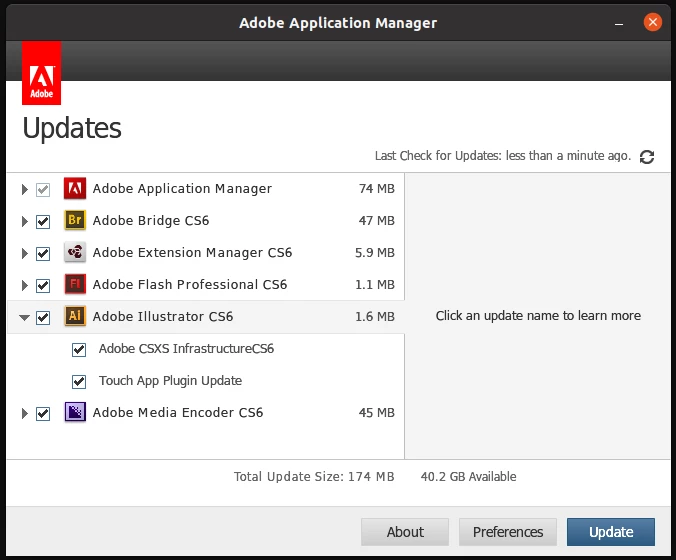Viewport: 676px width, 560px height.
Task: Uncheck the Adobe Extension Manager CS6 update
Action: coord(43,253)
